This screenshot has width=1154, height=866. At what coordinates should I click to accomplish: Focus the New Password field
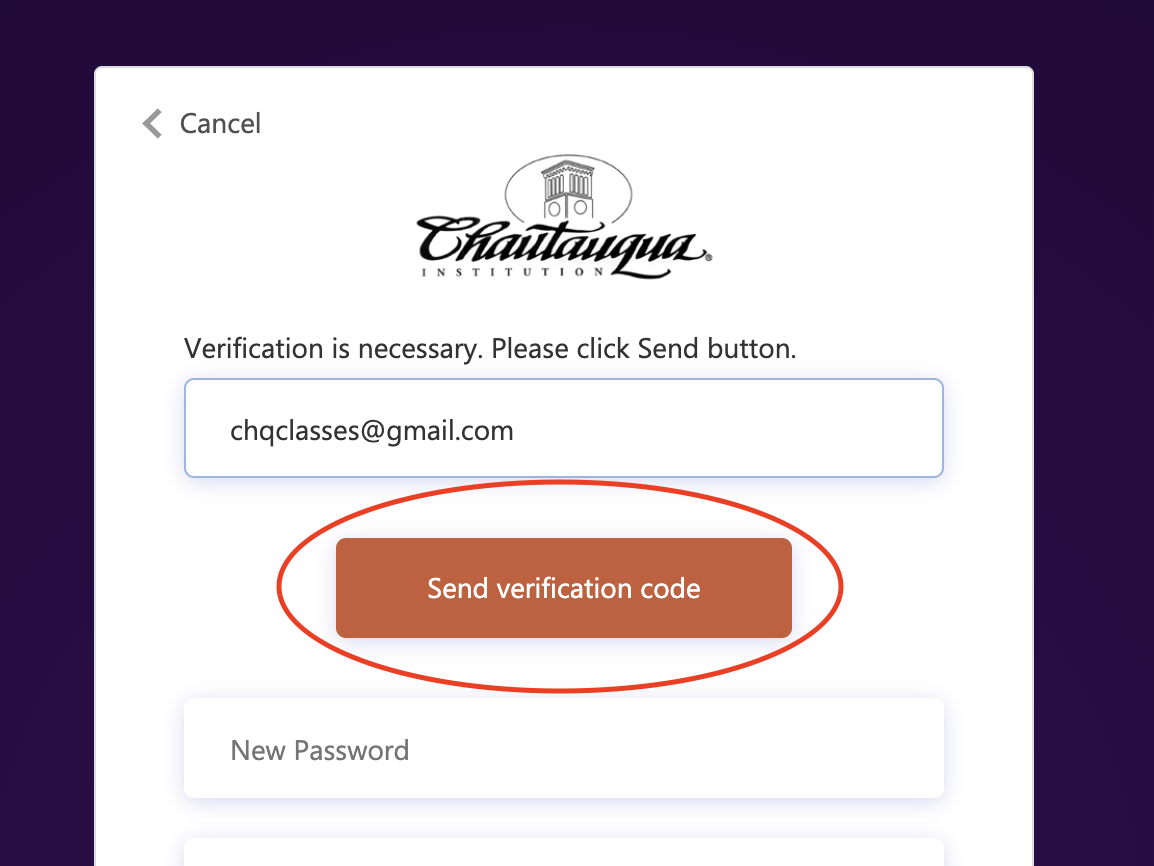pyautogui.click(x=564, y=748)
